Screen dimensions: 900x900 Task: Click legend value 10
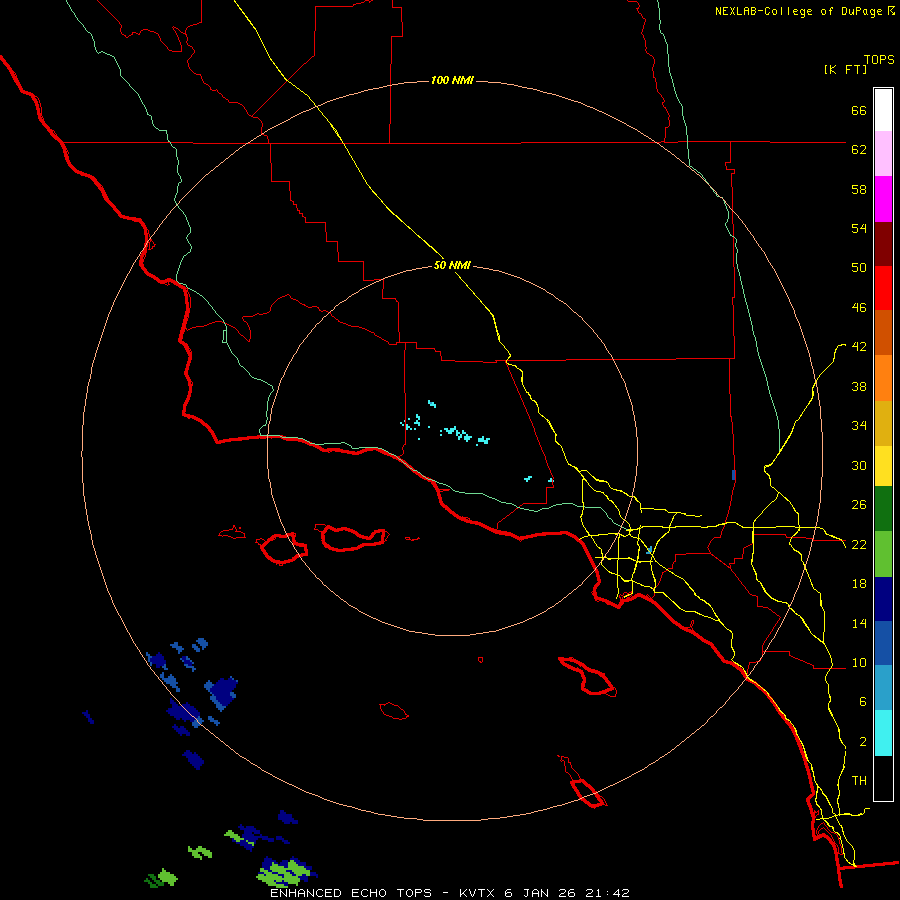coord(859,662)
